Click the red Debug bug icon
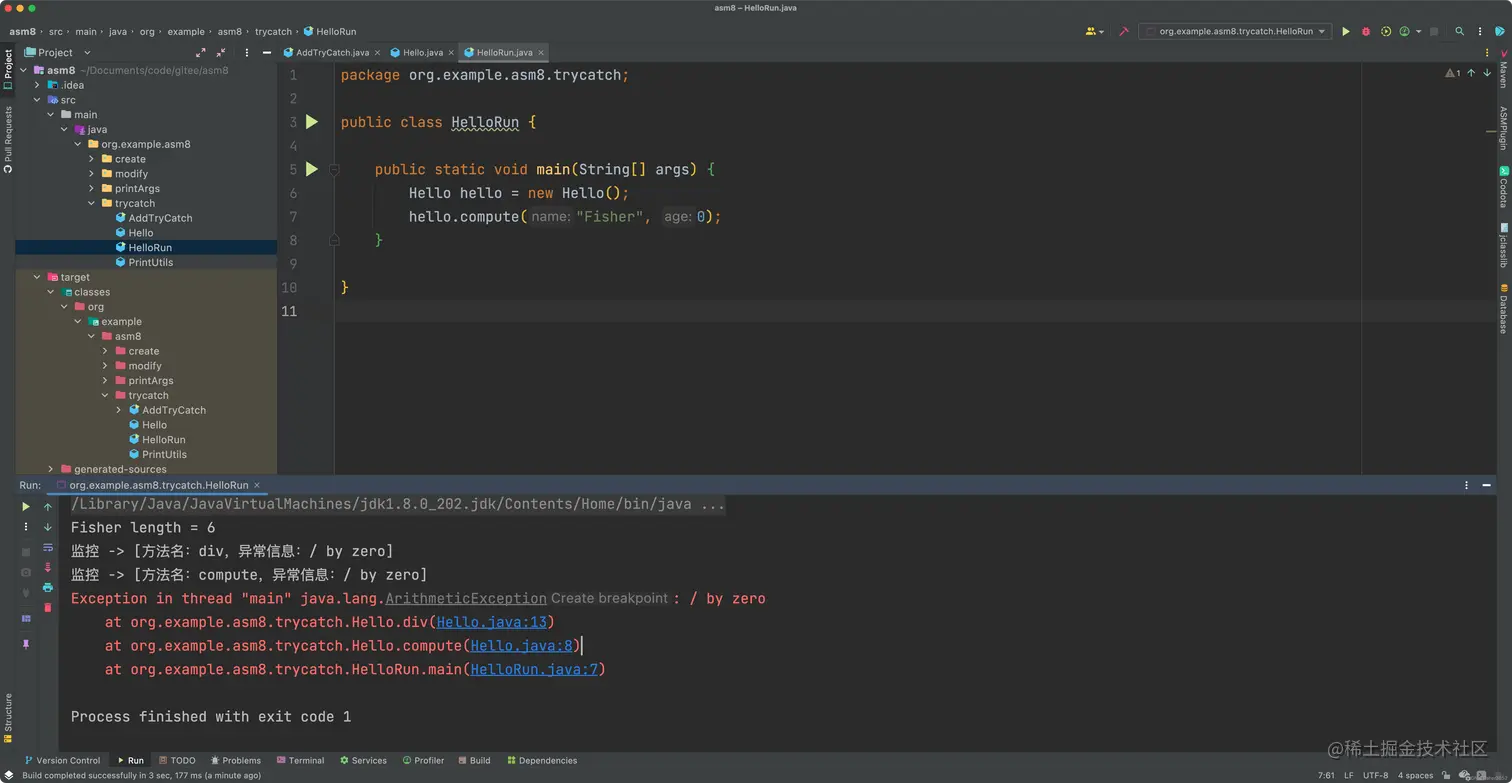The width and height of the screenshot is (1512, 783). [x=1366, y=32]
